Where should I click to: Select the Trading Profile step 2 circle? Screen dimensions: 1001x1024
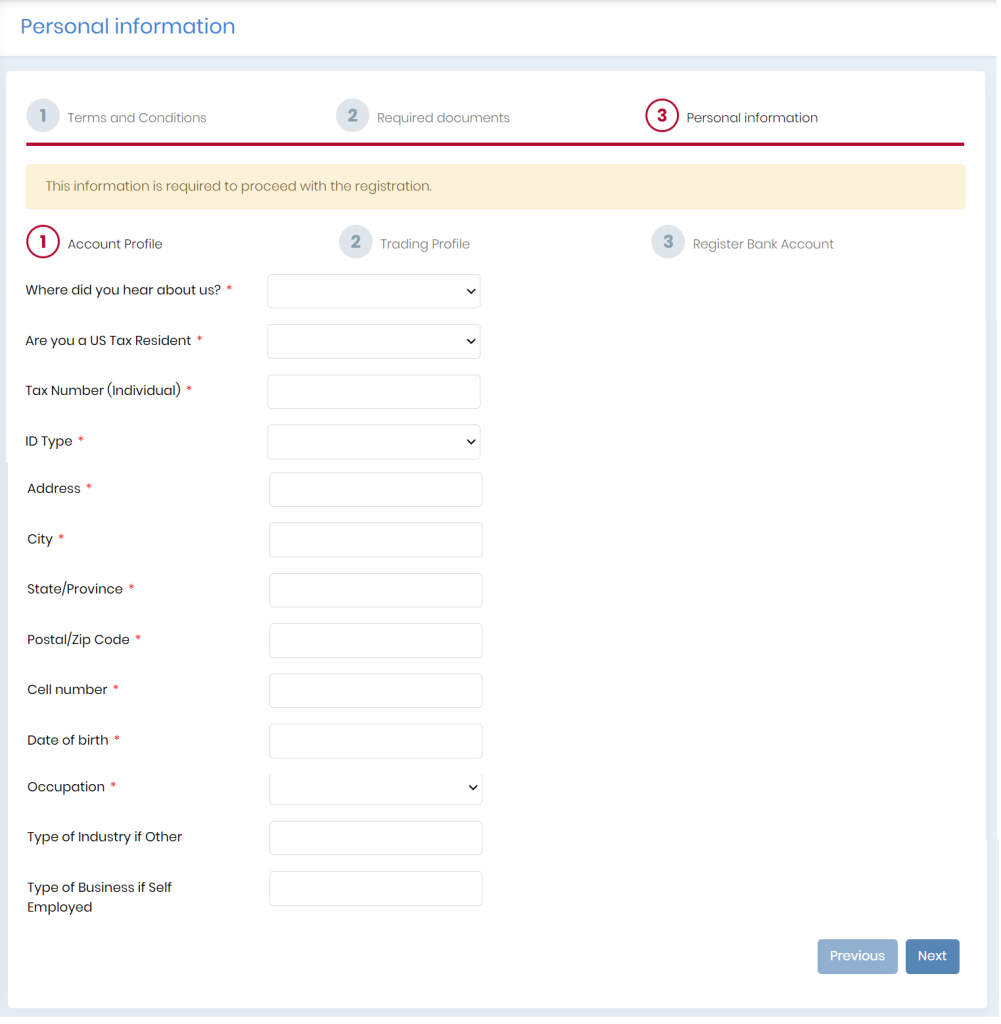tap(355, 243)
